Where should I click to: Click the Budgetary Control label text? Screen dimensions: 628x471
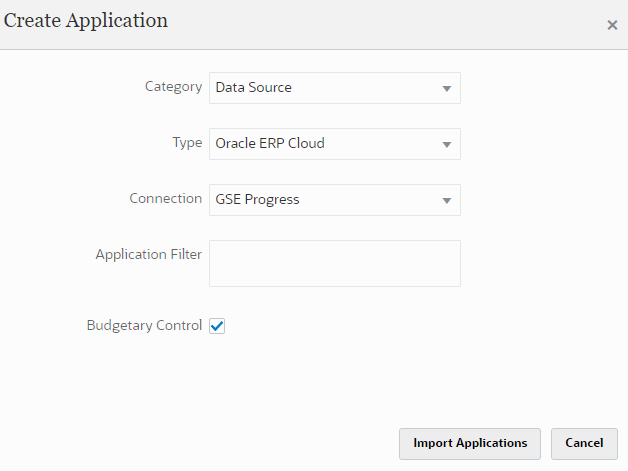tap(144, 326)
